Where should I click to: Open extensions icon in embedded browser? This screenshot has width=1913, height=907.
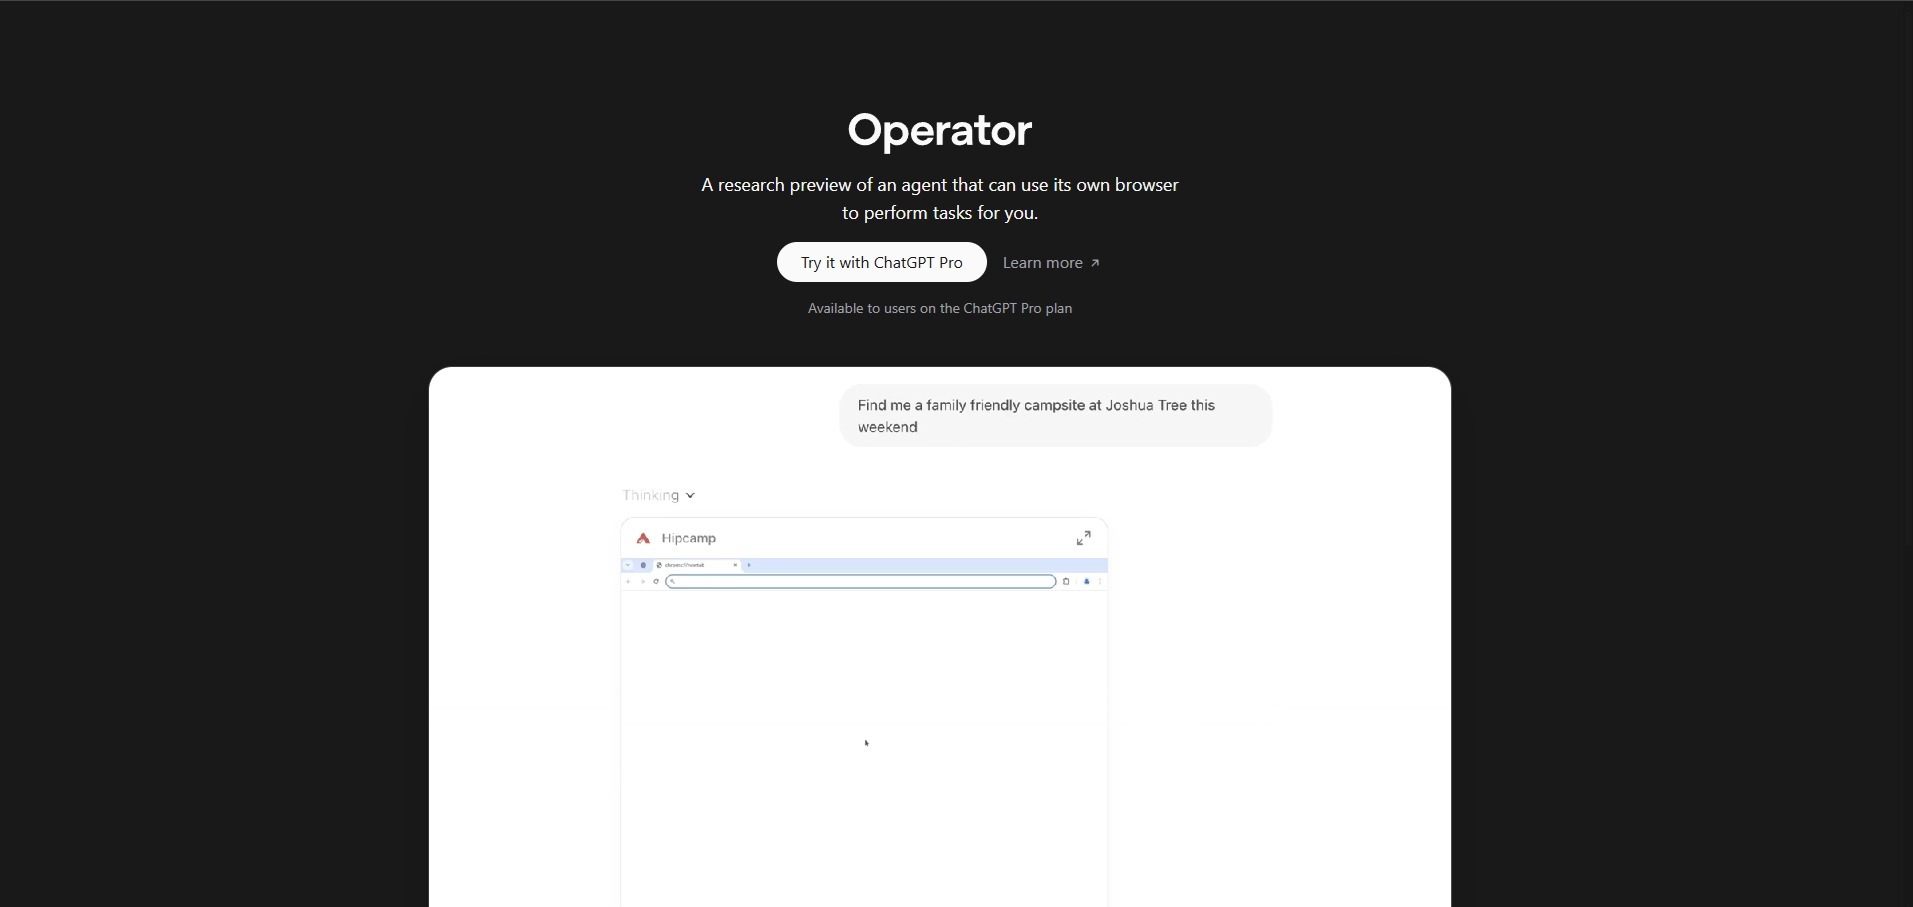tap(1066, 581)
